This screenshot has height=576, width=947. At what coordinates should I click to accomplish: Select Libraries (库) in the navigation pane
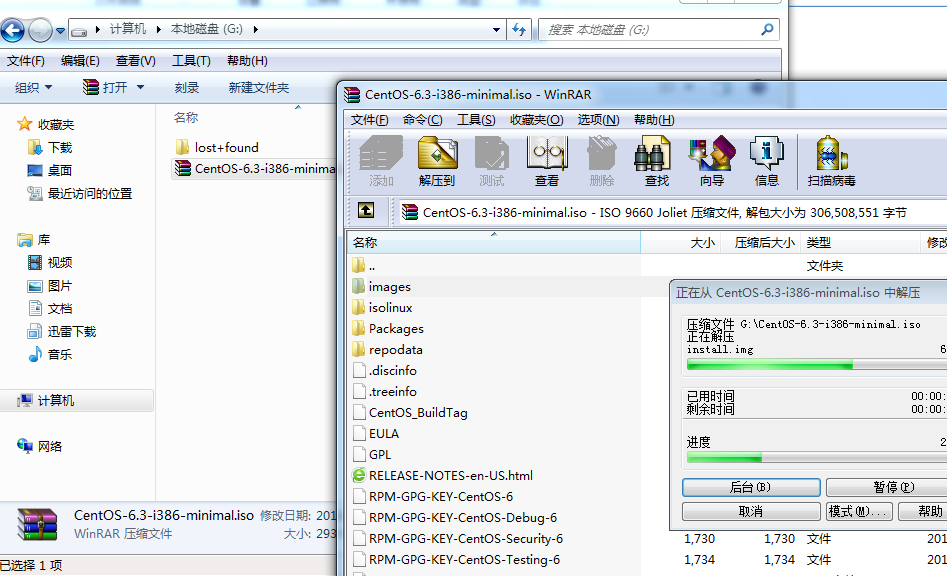tap(34, 240)
